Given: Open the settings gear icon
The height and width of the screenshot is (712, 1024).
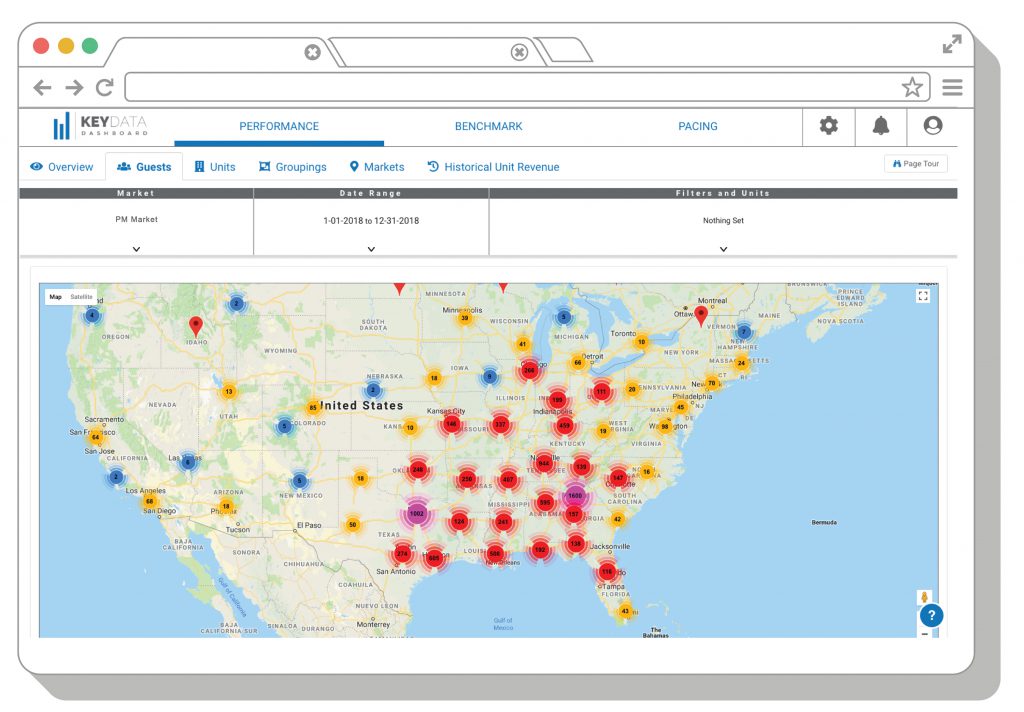Looking at the screenshot, I should pyautogui.click(x=828, y=126).
